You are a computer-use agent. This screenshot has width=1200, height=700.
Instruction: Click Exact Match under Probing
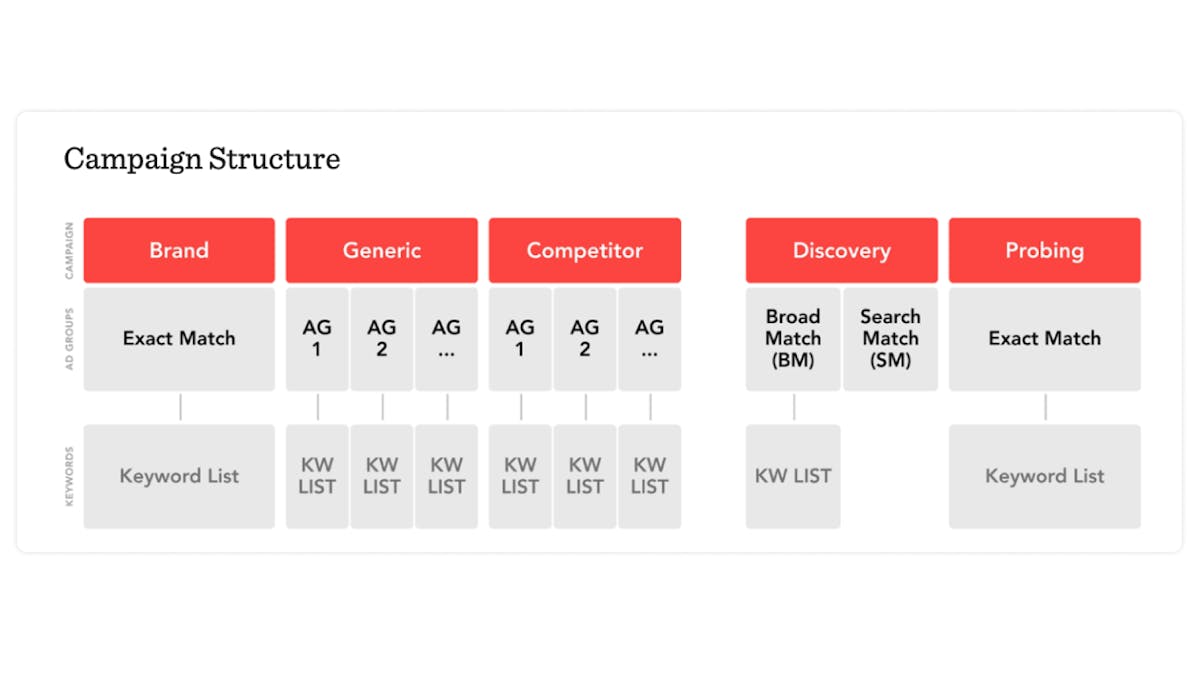click(1044, 339)
